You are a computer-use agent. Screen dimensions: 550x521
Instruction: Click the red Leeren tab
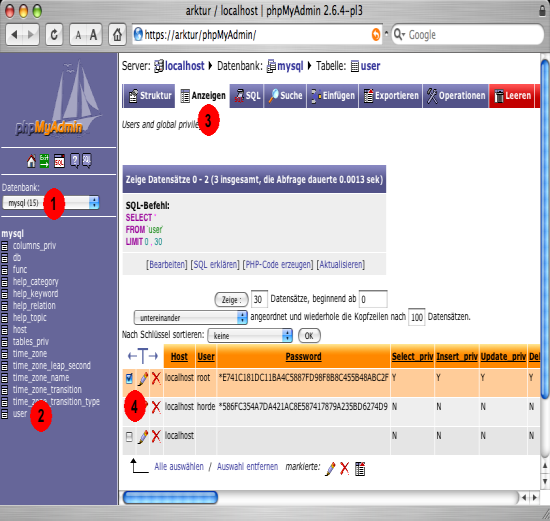[x=512, y=95]
